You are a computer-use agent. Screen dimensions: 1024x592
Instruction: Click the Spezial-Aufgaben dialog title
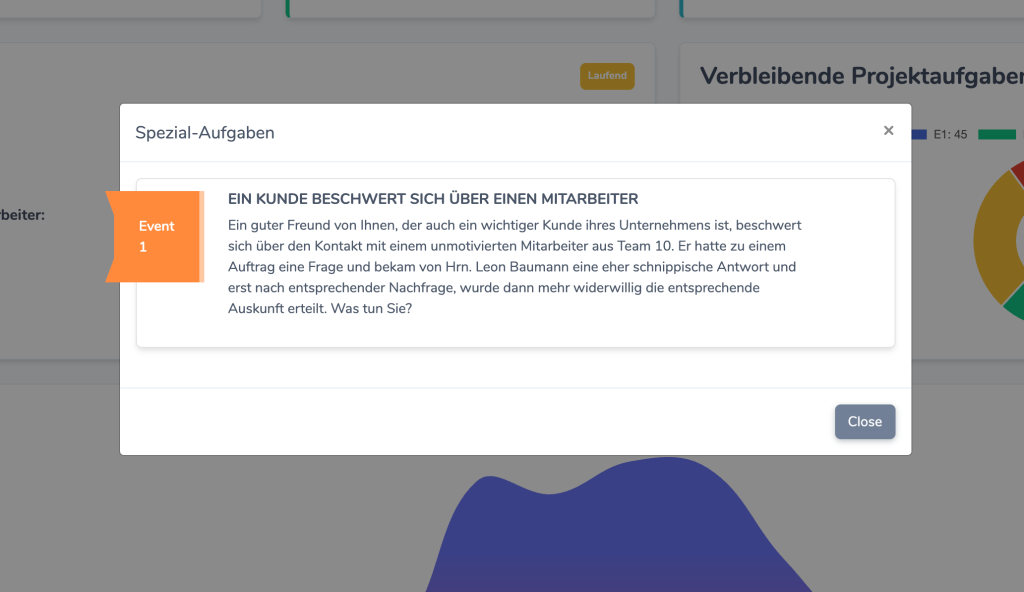[x=204, y=133]
